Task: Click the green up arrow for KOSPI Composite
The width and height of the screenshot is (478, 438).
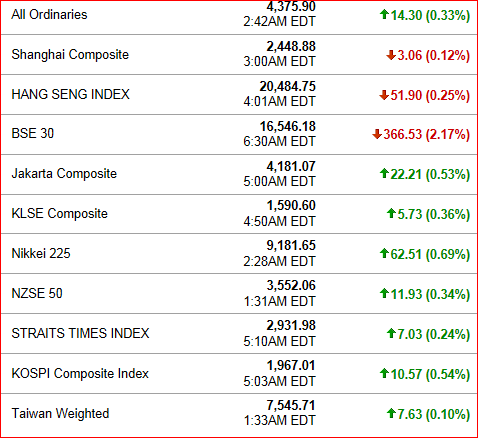Action: click(x=384, y=373)
